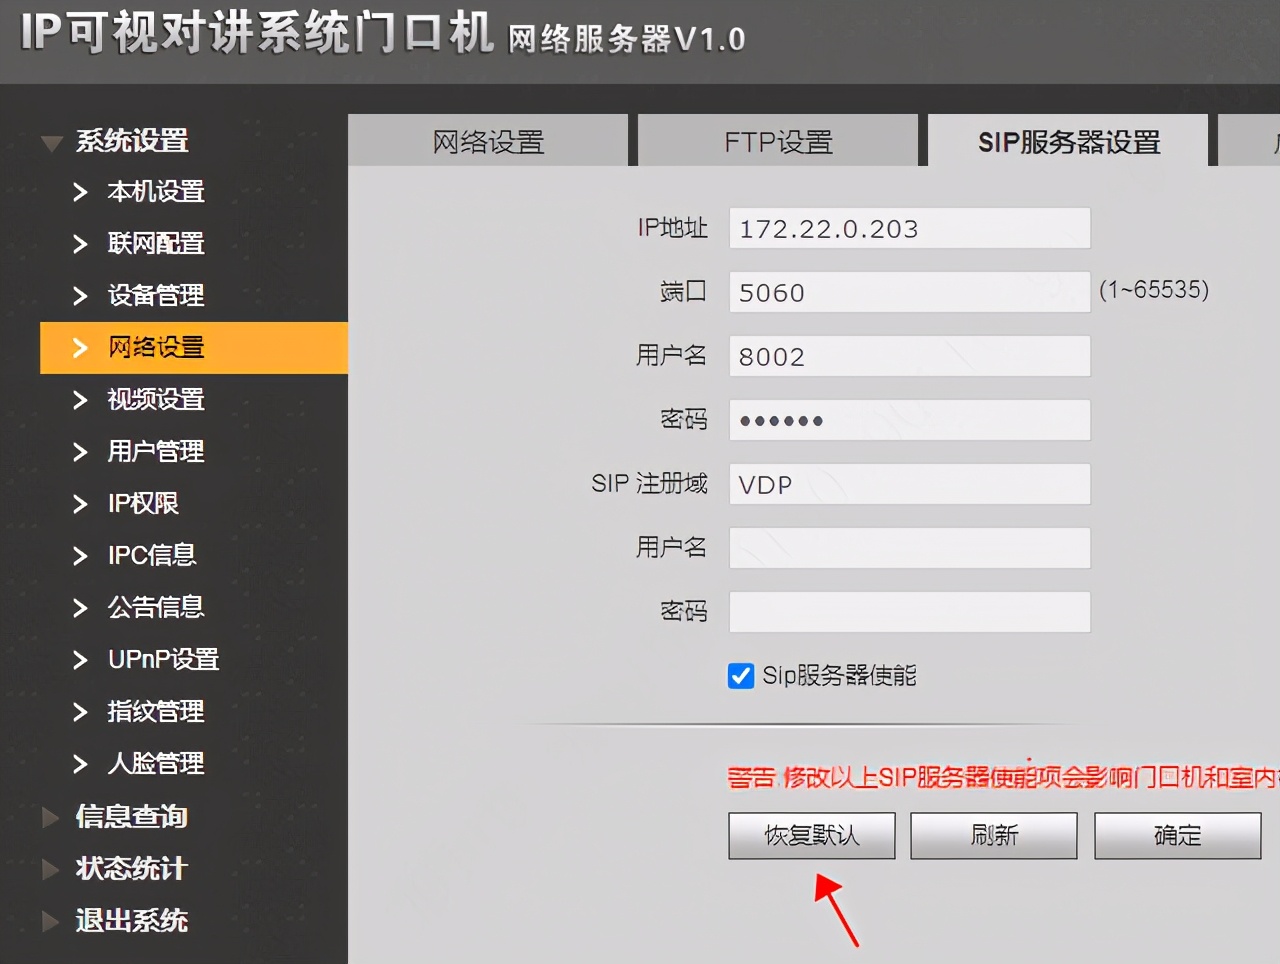Viewport: 1280px width, 964px height.
Task: Click the chevron icon beside 视频设置
Action: tap(80, 400)
